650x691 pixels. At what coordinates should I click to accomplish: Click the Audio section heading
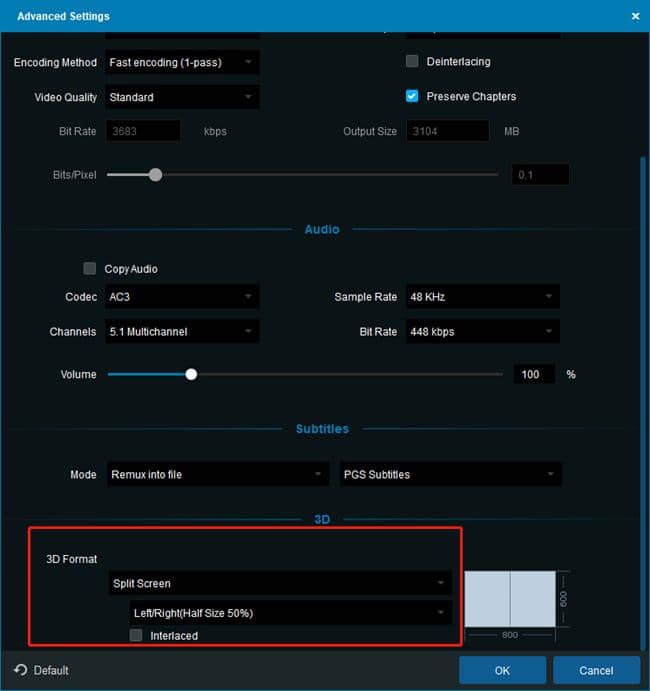point(322,229)
